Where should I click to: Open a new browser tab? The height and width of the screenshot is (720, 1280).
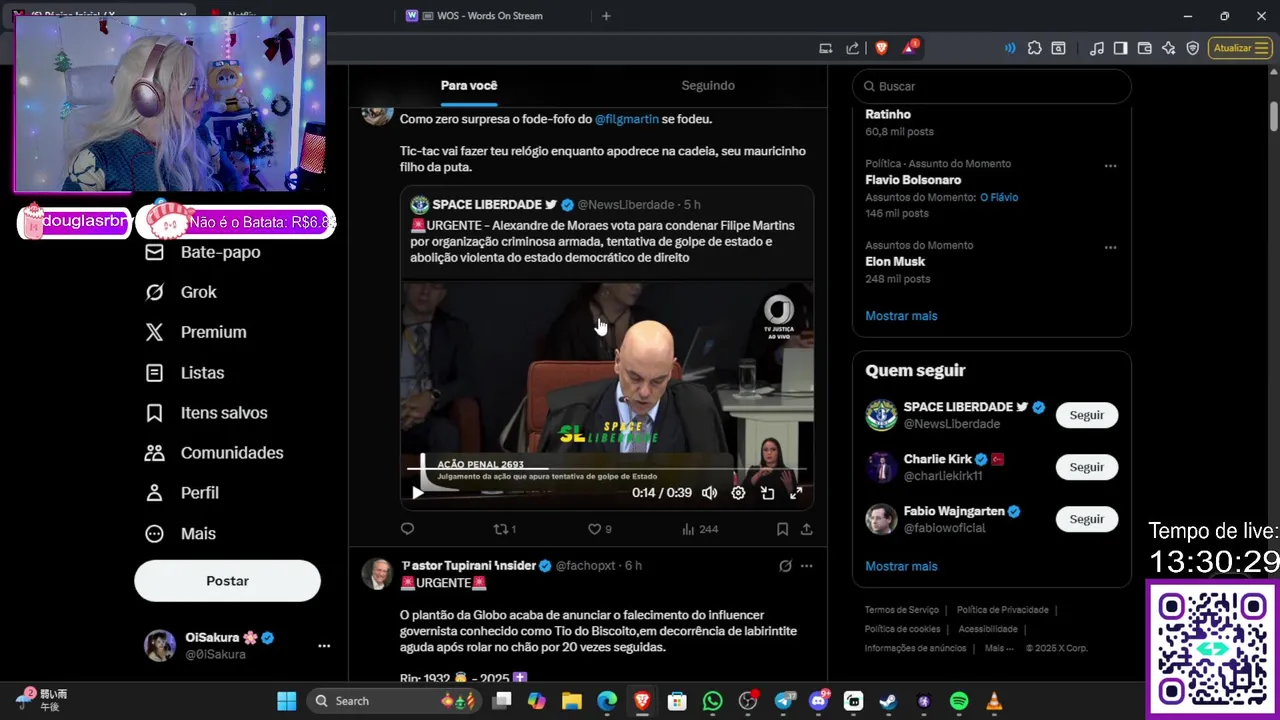[x=606, y=16]
